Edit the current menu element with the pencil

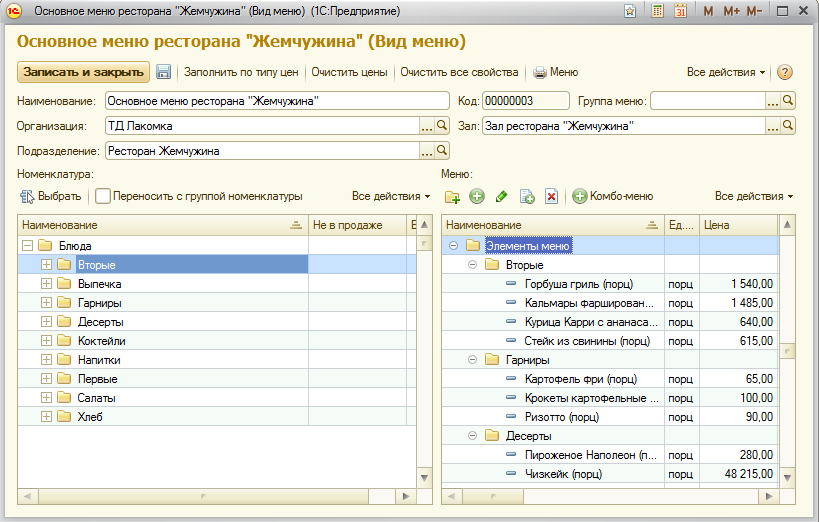(502, 197)
